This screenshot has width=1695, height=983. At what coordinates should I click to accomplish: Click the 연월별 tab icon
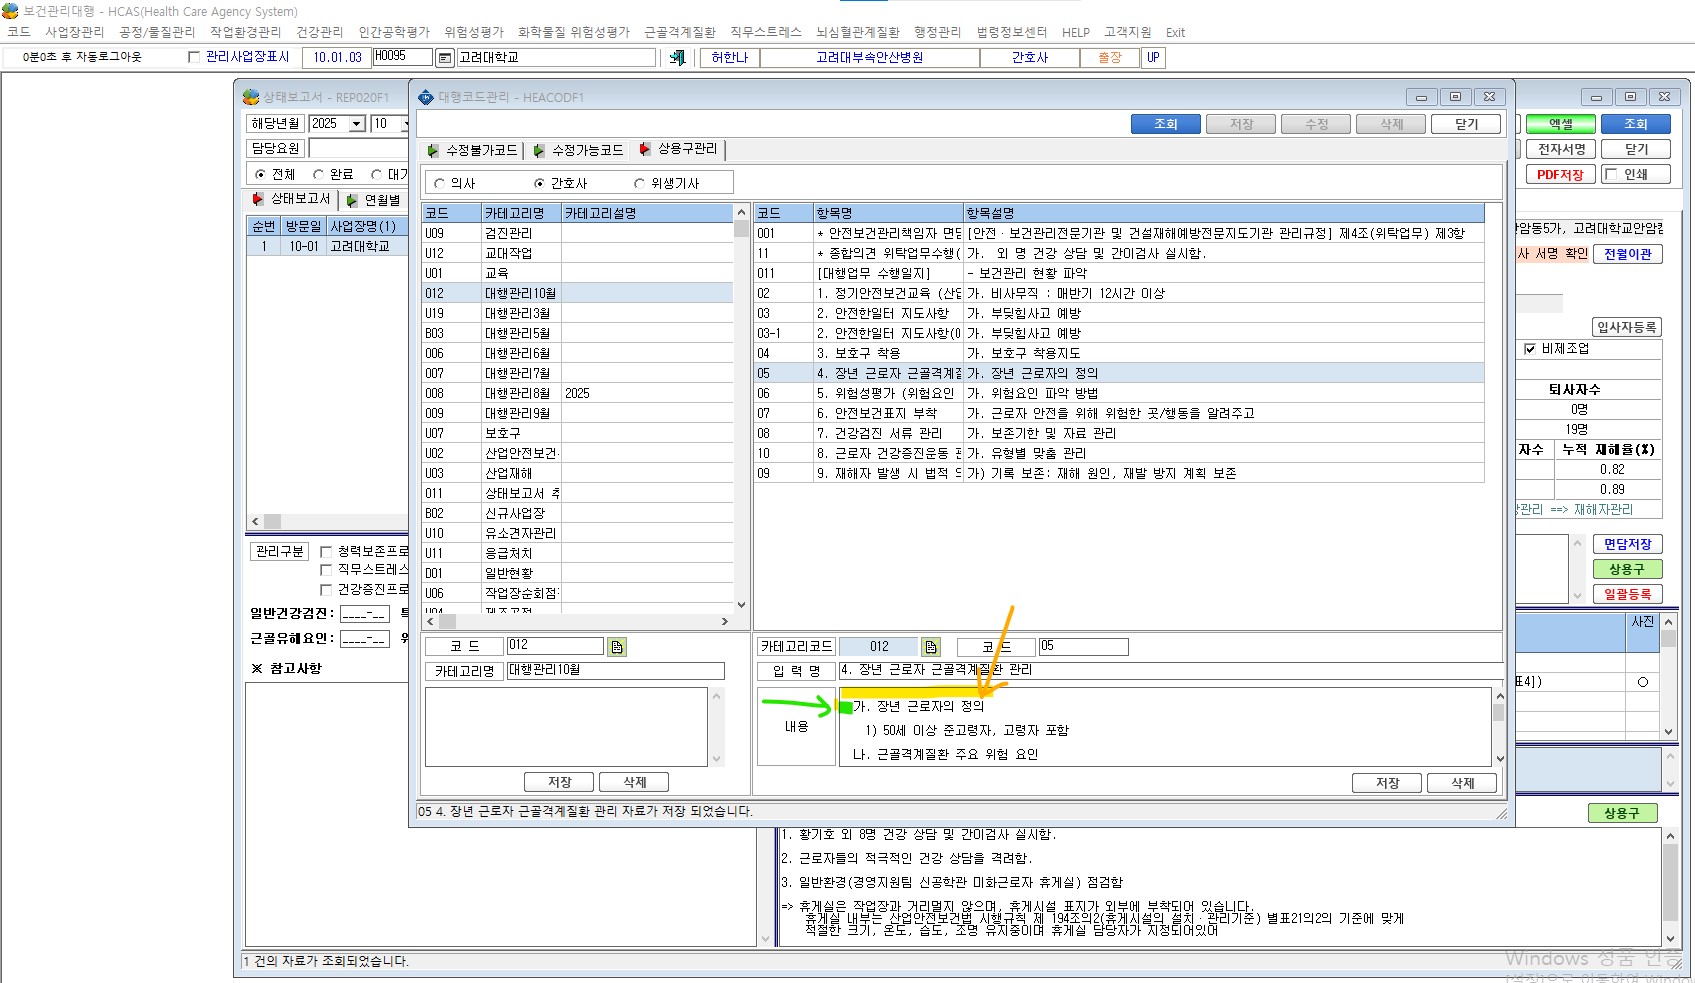tap(352, 200)
